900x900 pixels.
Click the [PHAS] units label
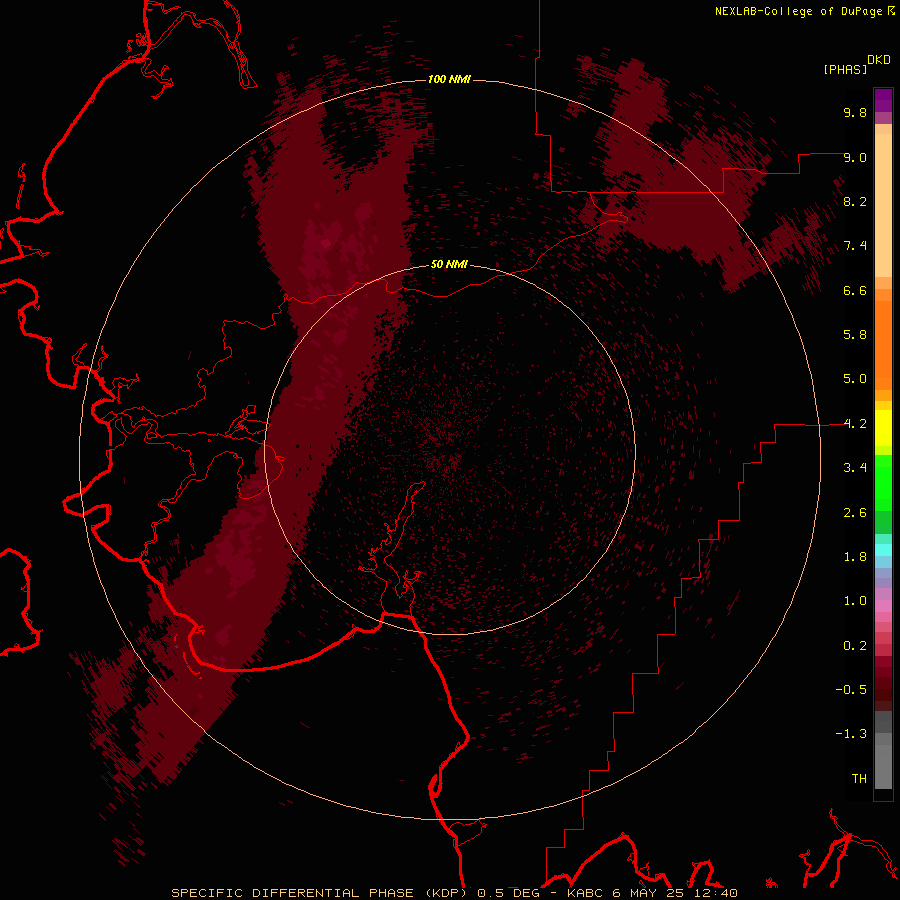tap(845, 69)
